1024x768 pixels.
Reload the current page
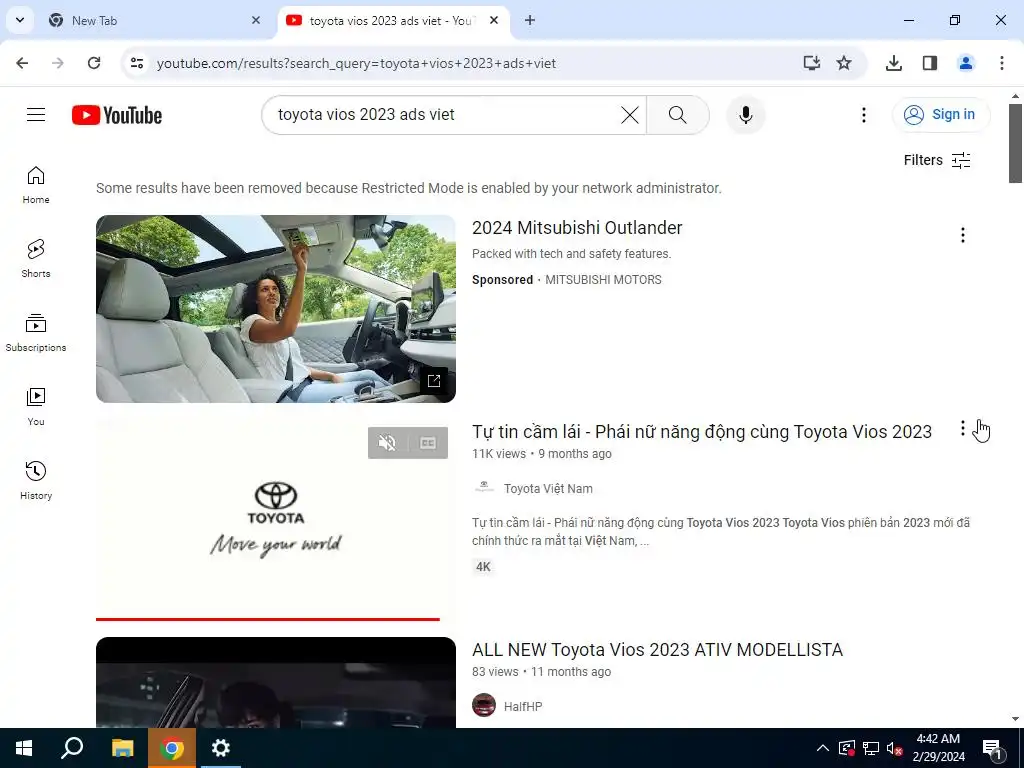[x=94, y=63]
